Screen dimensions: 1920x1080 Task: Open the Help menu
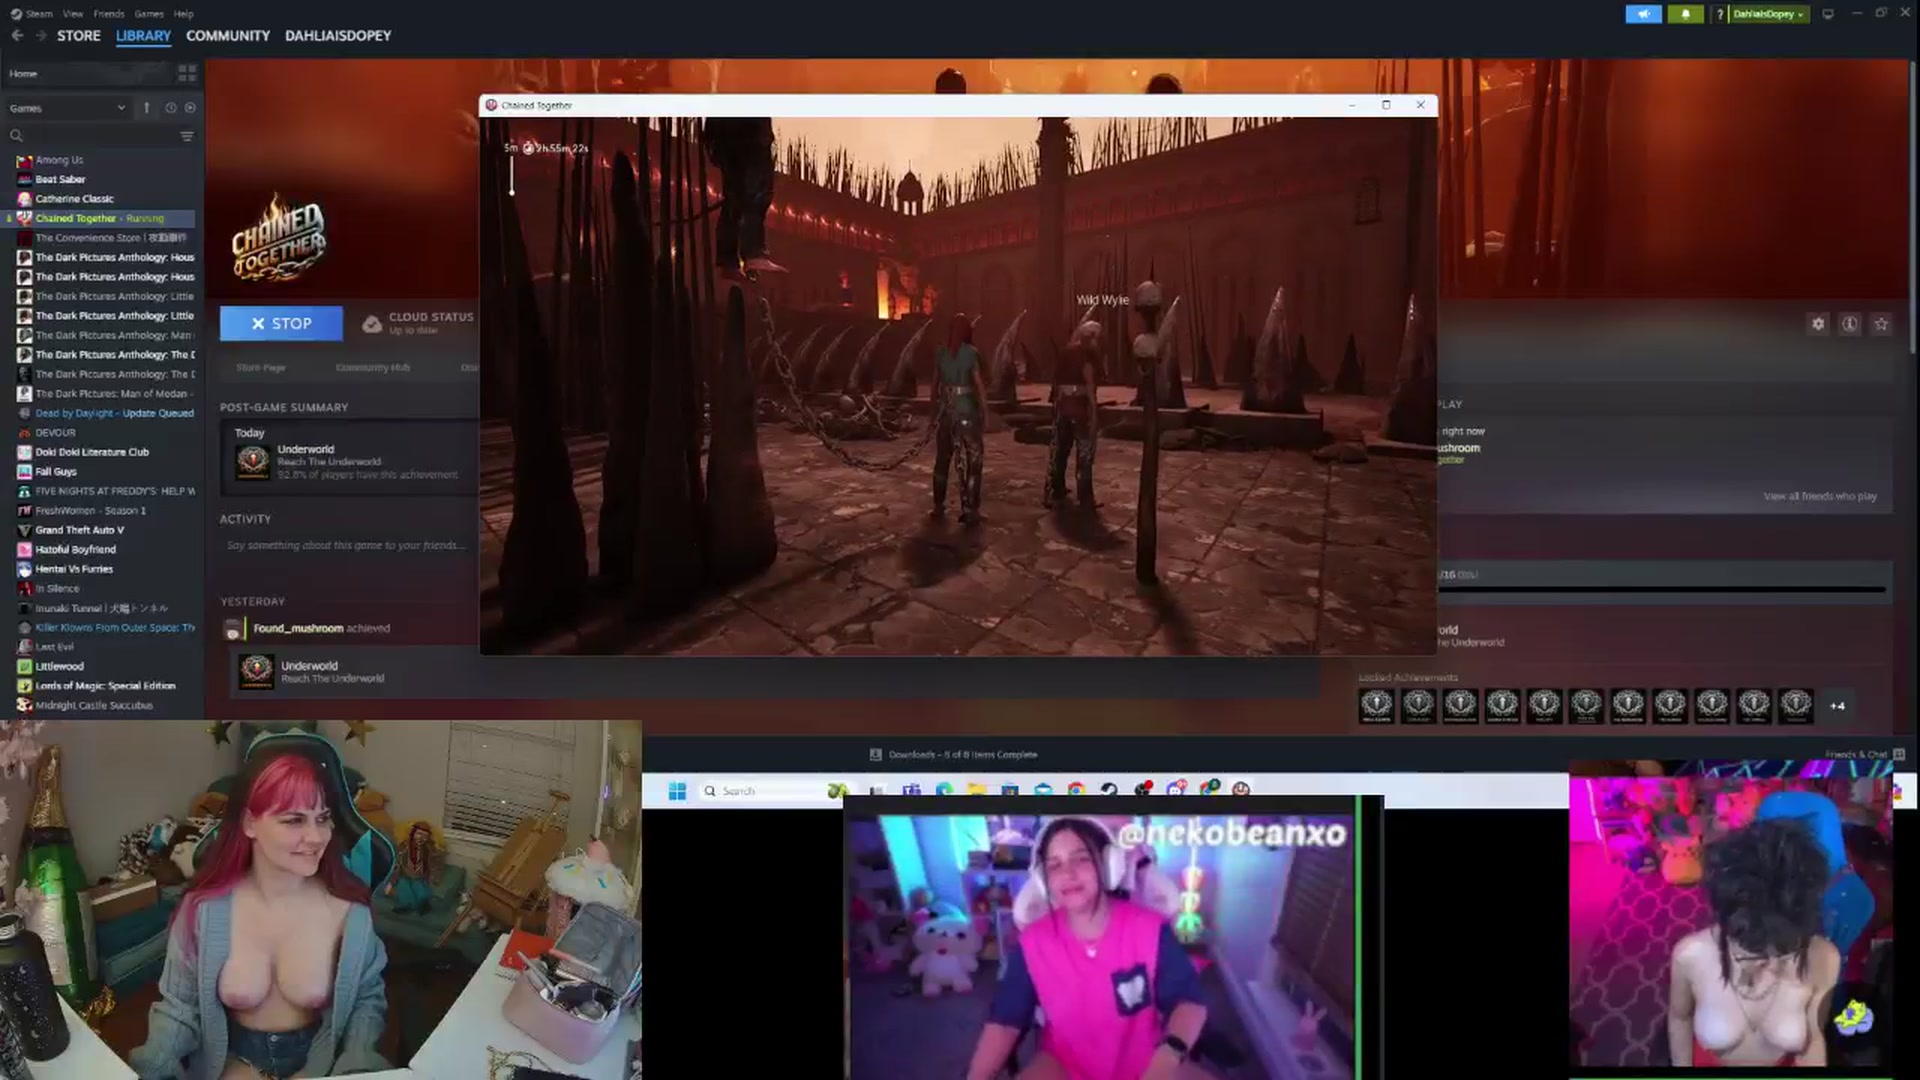(183, 14)
